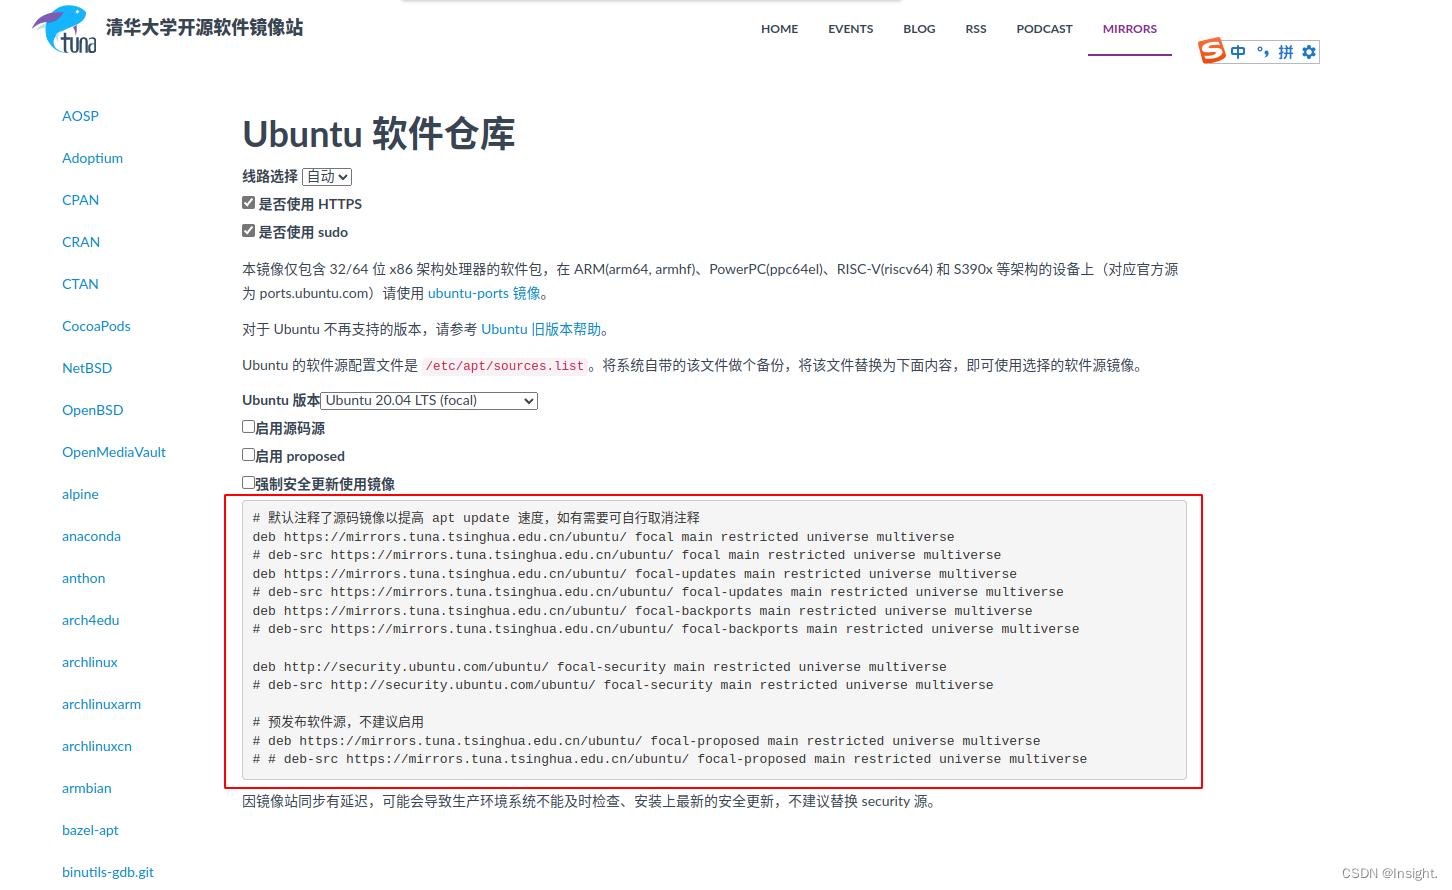The image size is (1452, 890).
Task: Open the bazel-apt sidebar link
Action: (90, 830)
